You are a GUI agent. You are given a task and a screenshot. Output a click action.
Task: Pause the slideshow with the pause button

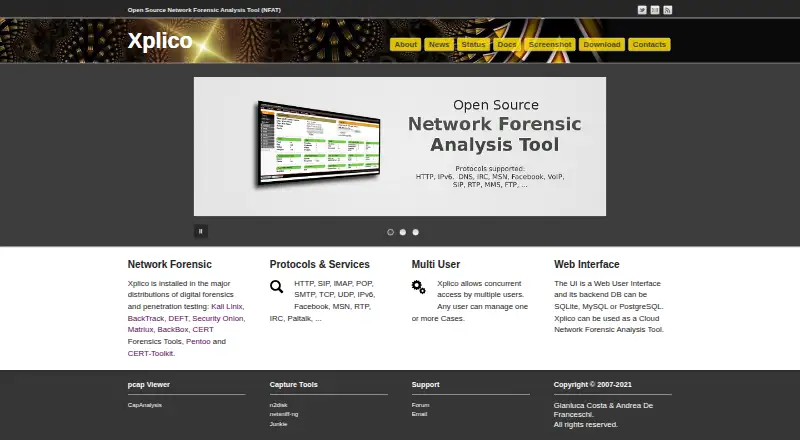coord(201,231)
